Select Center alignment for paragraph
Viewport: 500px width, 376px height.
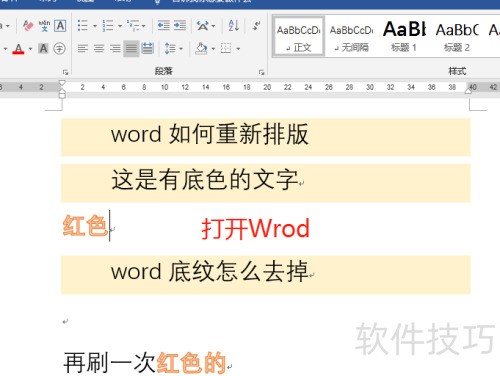pos(99,49)
